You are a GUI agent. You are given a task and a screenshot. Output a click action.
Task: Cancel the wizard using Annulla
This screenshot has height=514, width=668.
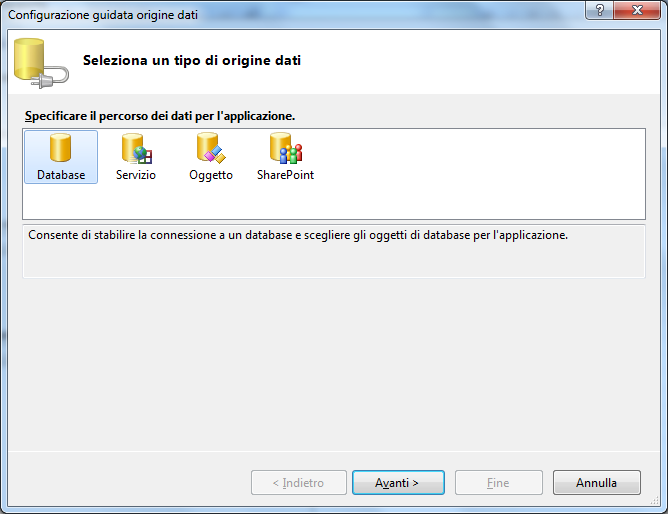pyautogui.click(x=596, y=482)
